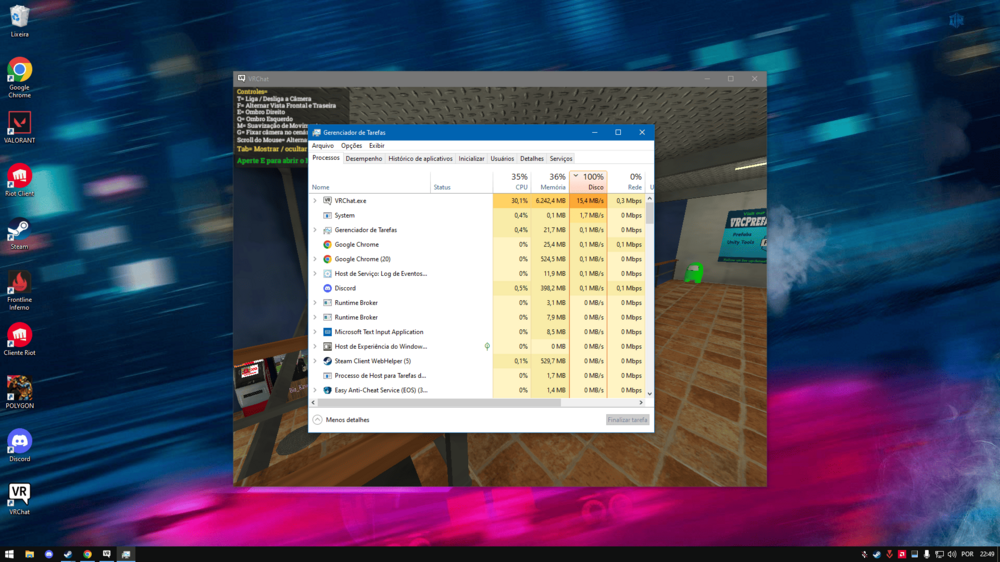Open the Frontline Inferno desktop icon

point(19,283)
